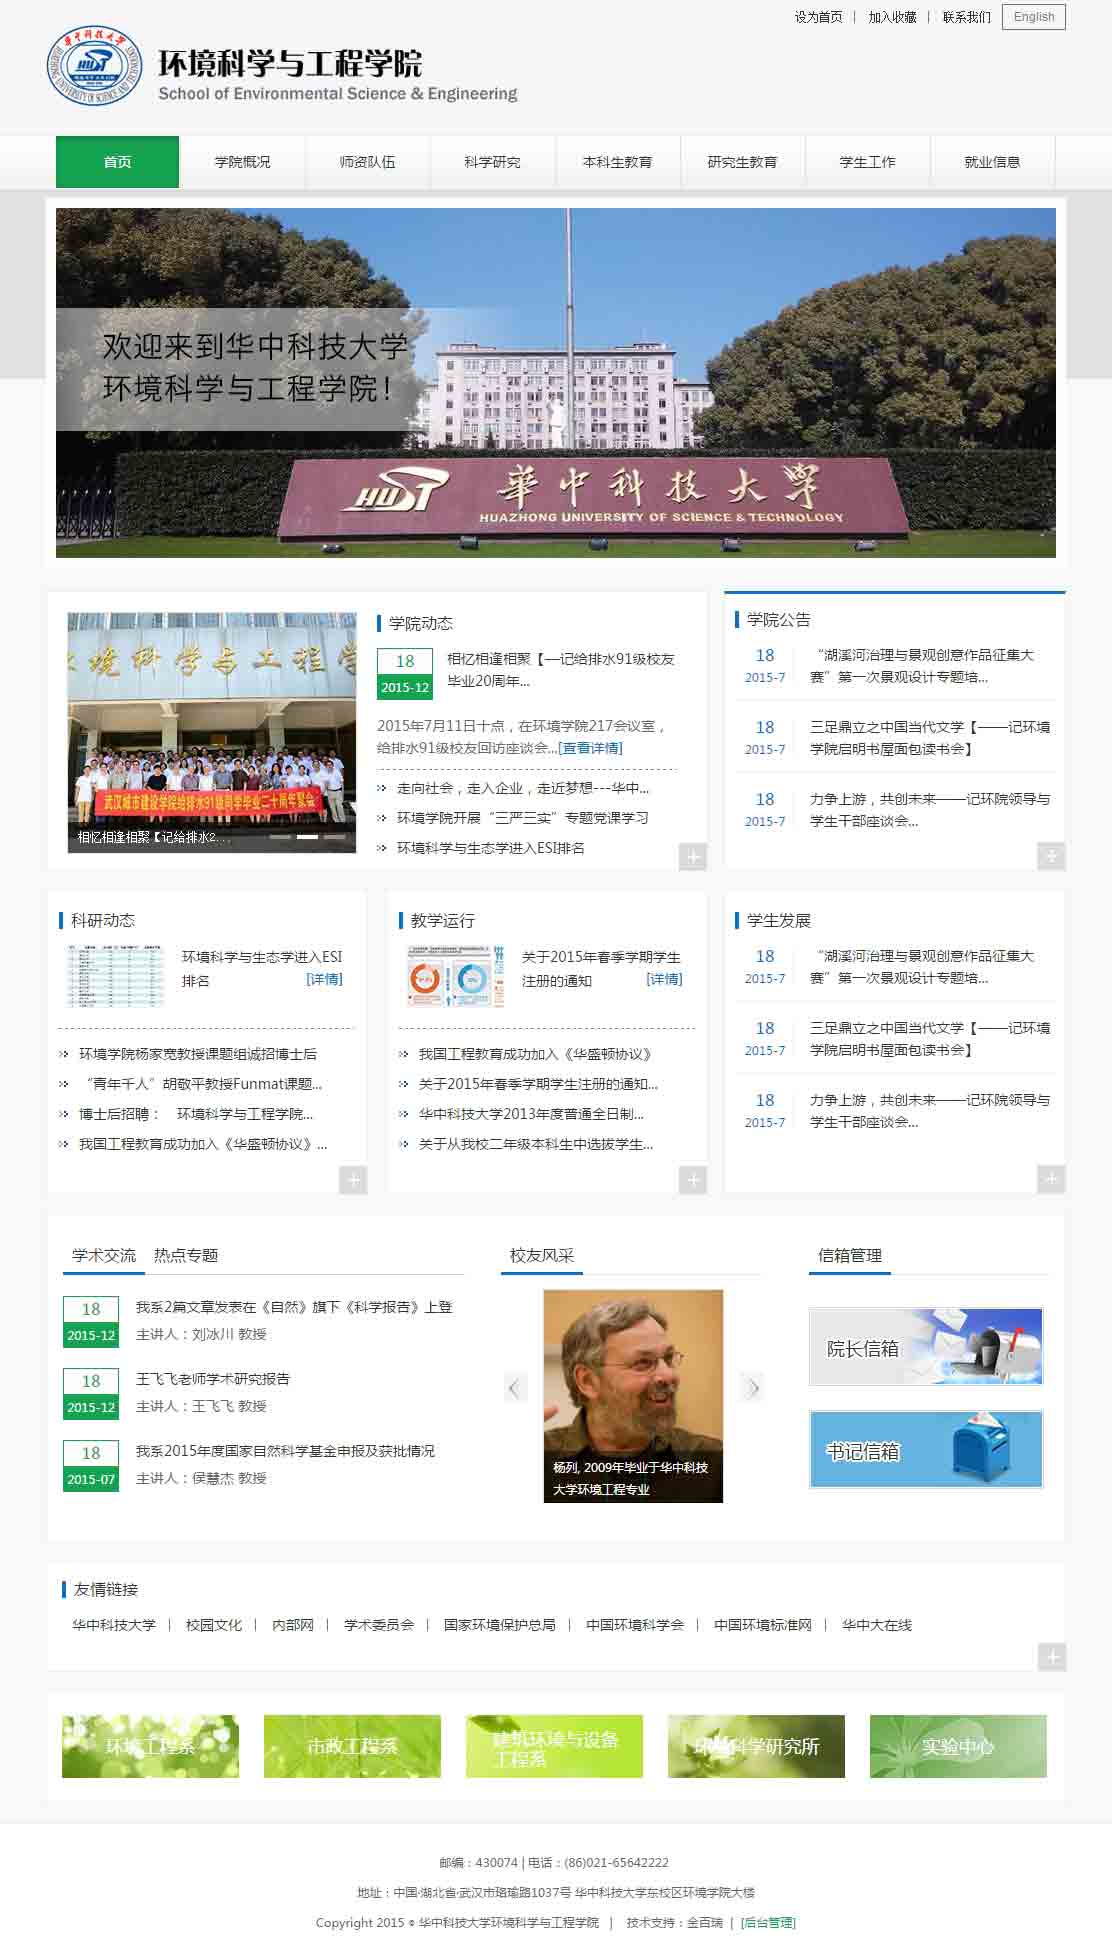Click the HUST university logo emblem
The image size is (1112, 1957).
point(95,67)
